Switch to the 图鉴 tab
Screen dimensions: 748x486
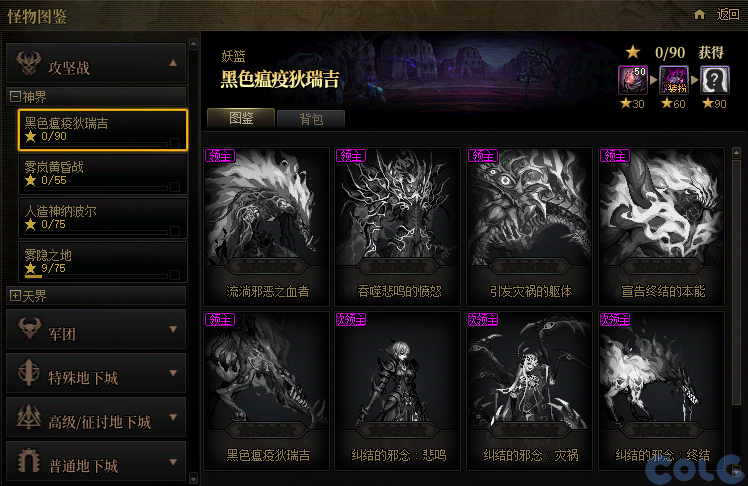tap(241, 118)
